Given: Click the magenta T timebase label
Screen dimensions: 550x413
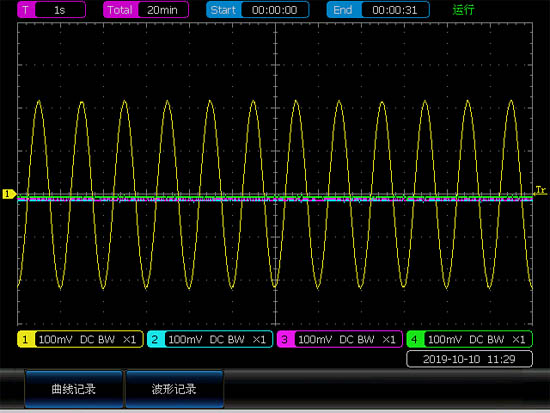Looking at the screenshot, I should point(26,10).
